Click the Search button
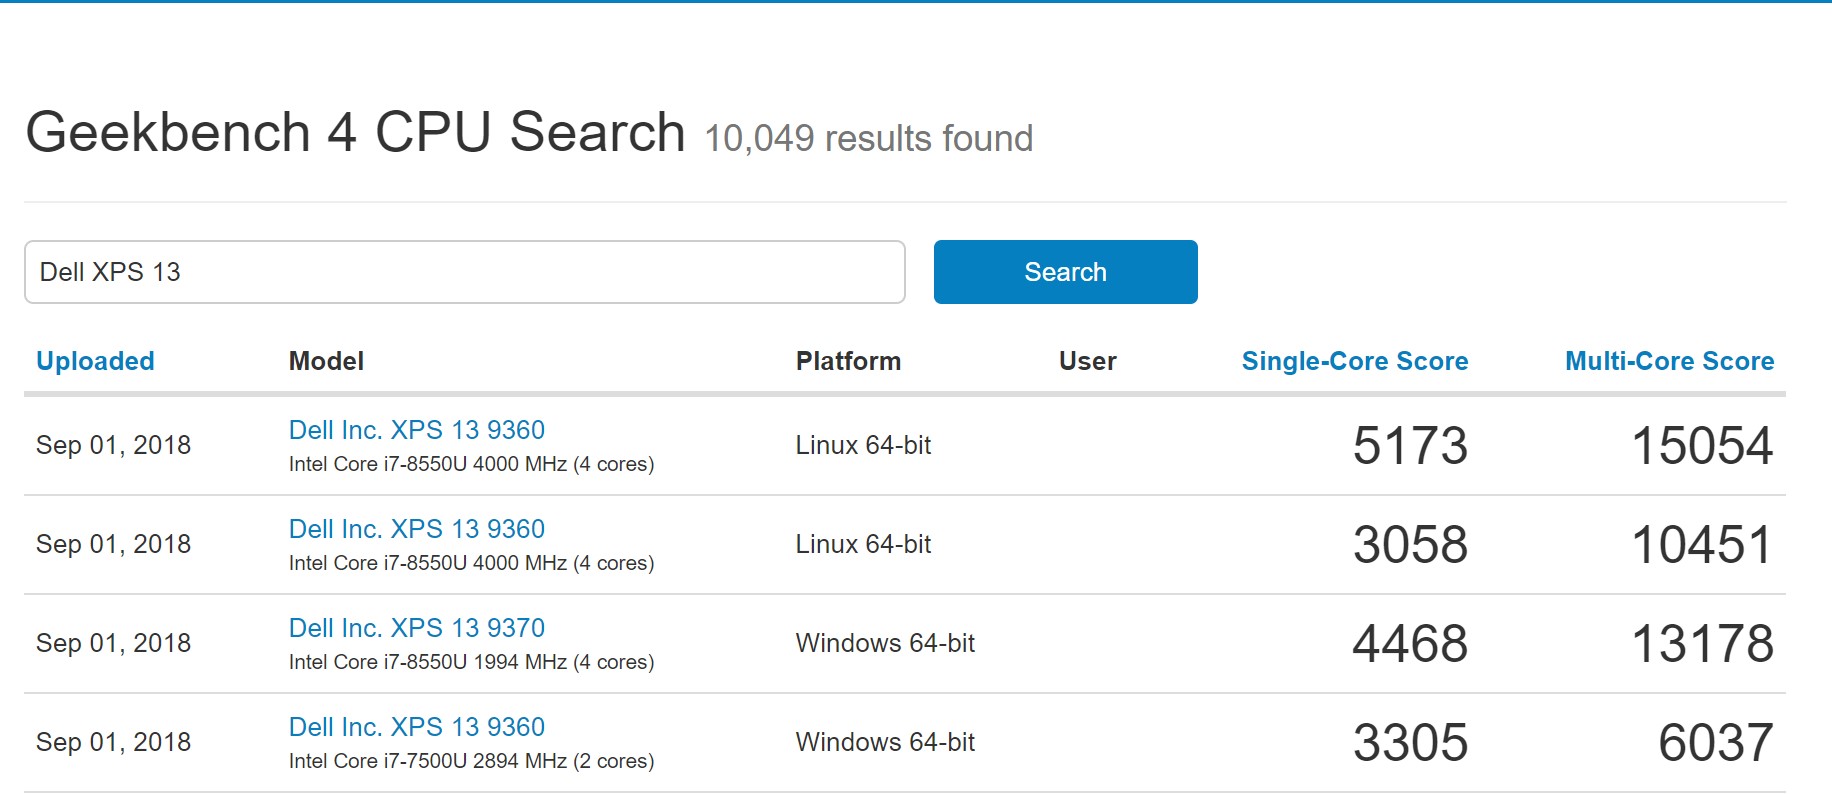This screenshot has width=1832, height=794. pyautogui.click(x=1065, y=272)
